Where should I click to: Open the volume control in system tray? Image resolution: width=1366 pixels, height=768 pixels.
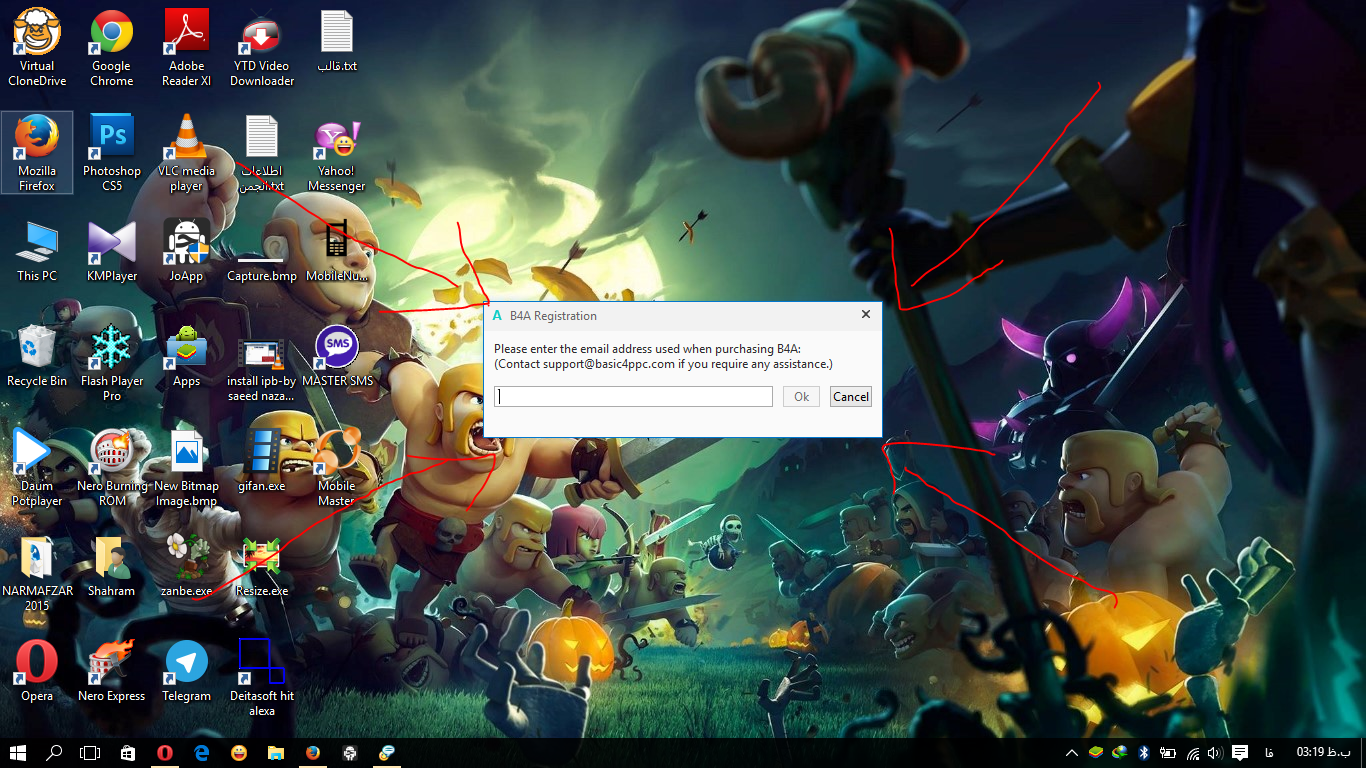pos(1215,753)
